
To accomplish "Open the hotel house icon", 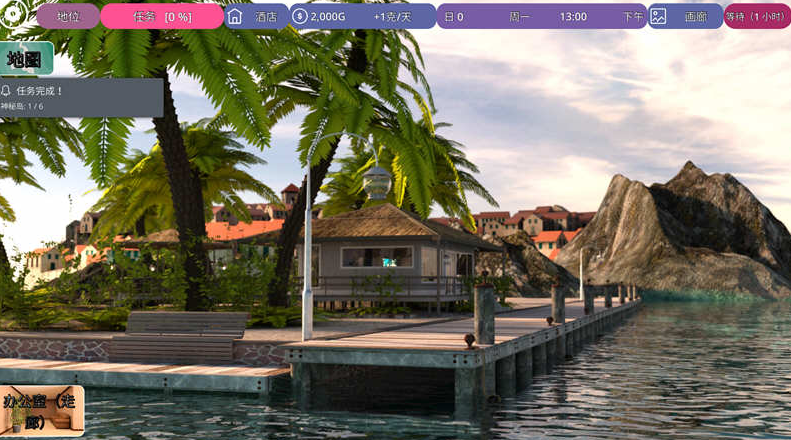I will pos(235,16).
